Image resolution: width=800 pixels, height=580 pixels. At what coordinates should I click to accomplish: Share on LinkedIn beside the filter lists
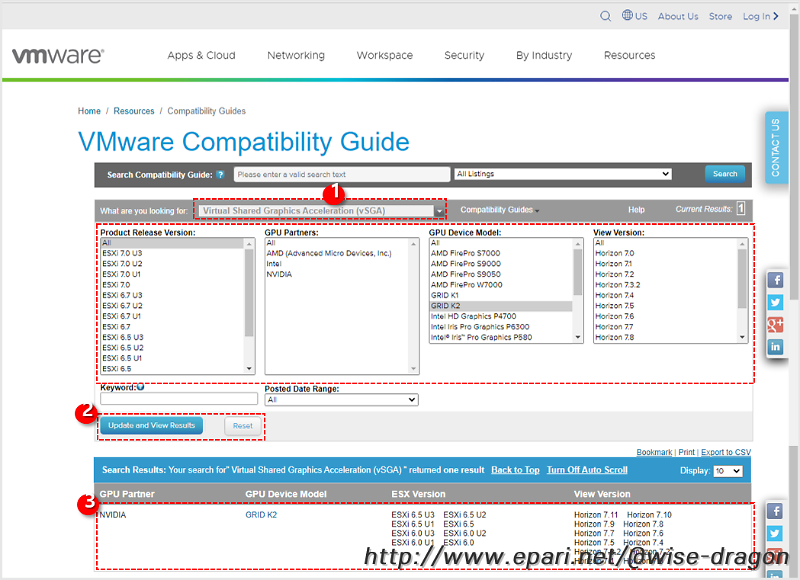(775, 347)
